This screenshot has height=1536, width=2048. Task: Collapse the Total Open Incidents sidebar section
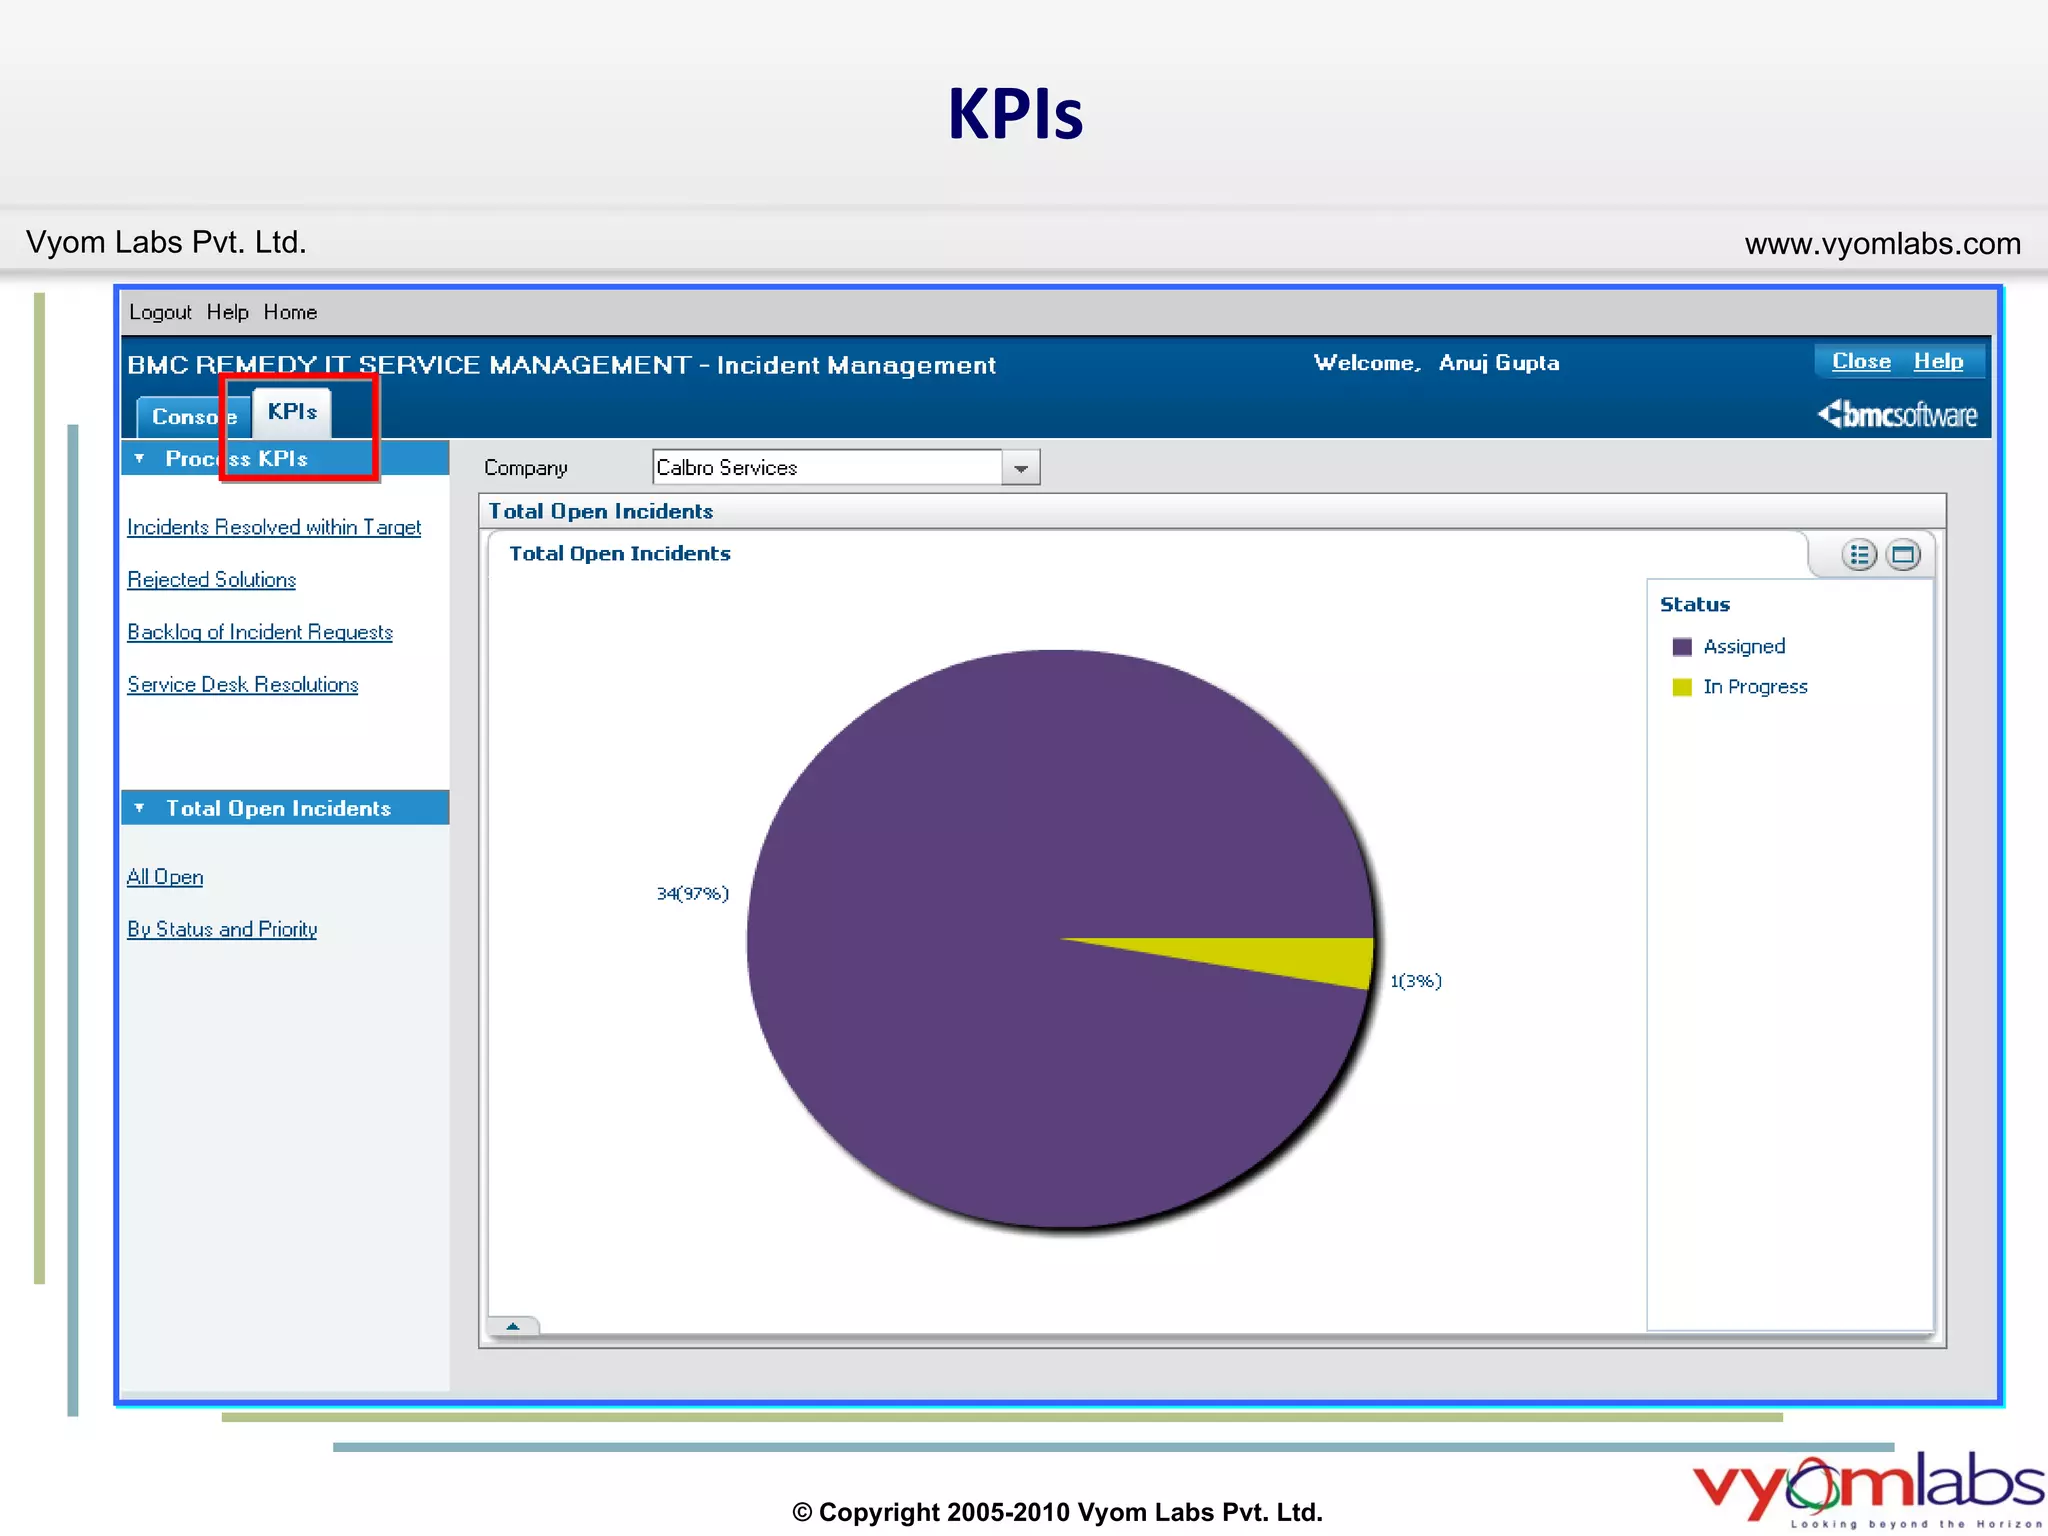[139, 808]
